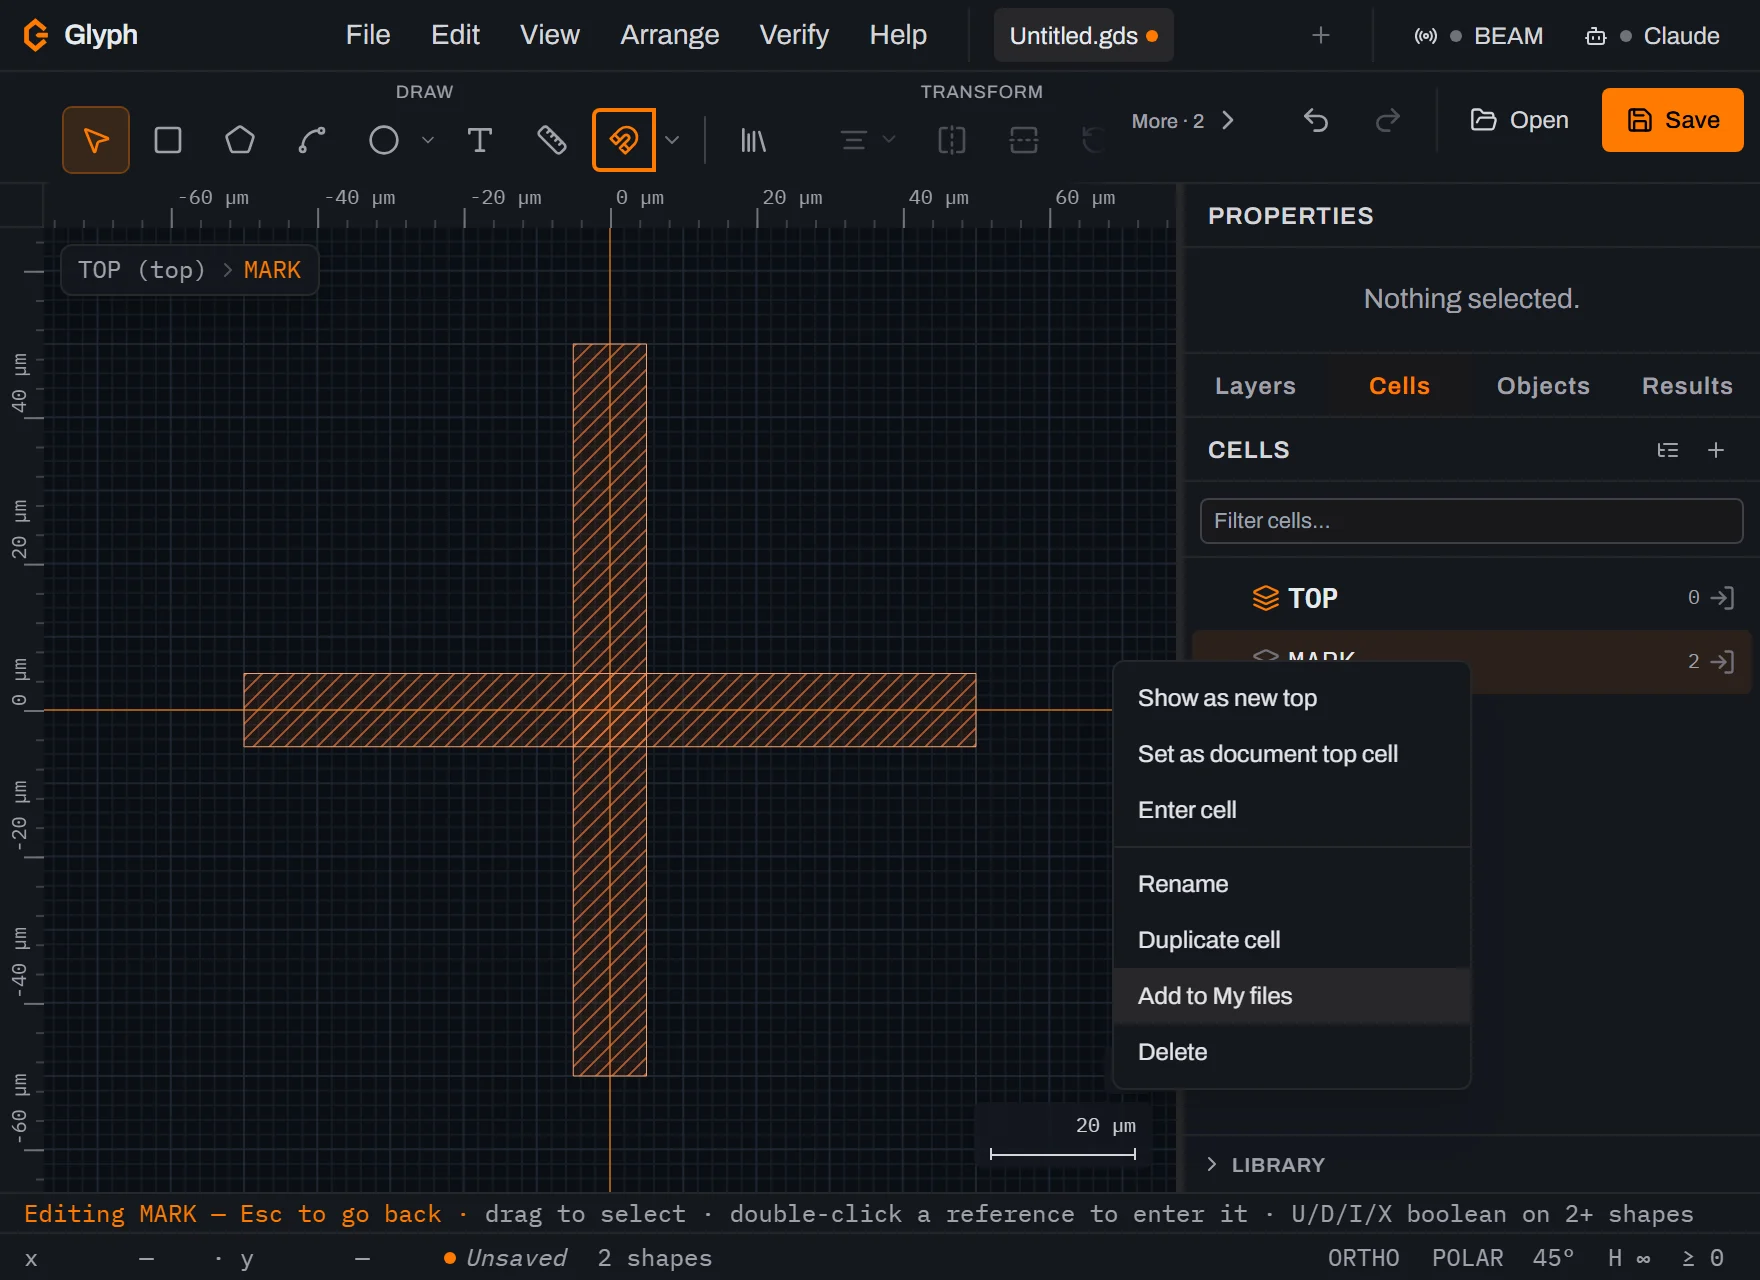The image size is (1760, 1280).
Task: Activate the Path drawing tool
Action: pyautogui.click(x=312, y=140)
